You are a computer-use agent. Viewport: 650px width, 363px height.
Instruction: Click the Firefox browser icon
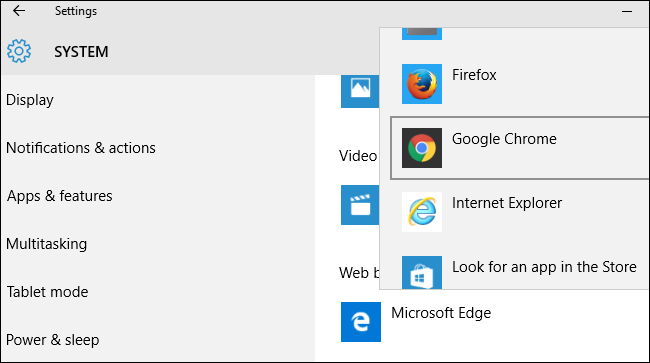pyautogui.click(x=422, y=84)
